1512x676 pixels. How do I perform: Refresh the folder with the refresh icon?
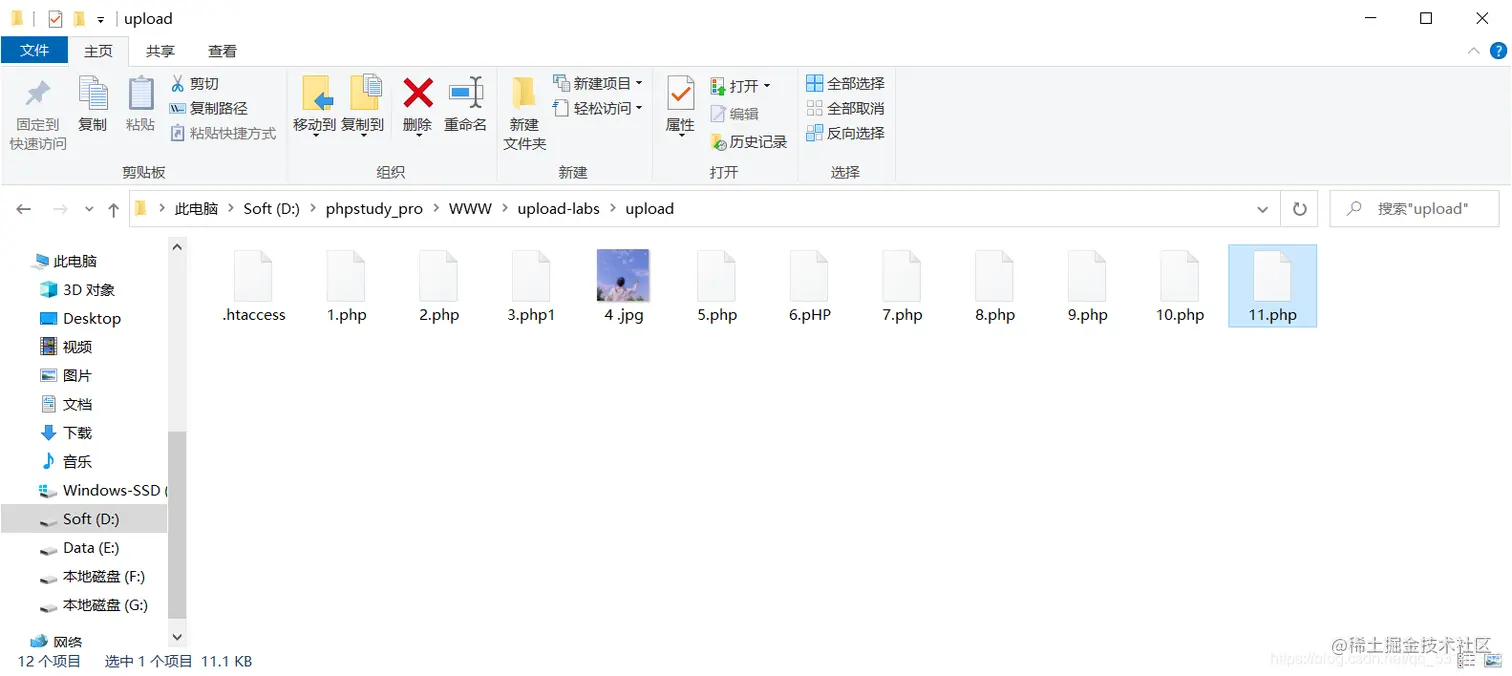1298,208
